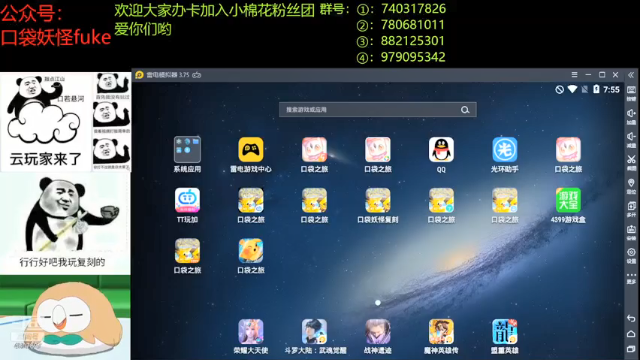Click 口袋妖怪fuke overlay text
This screenshot has height=360, width=640.
[x=56, y=38]
